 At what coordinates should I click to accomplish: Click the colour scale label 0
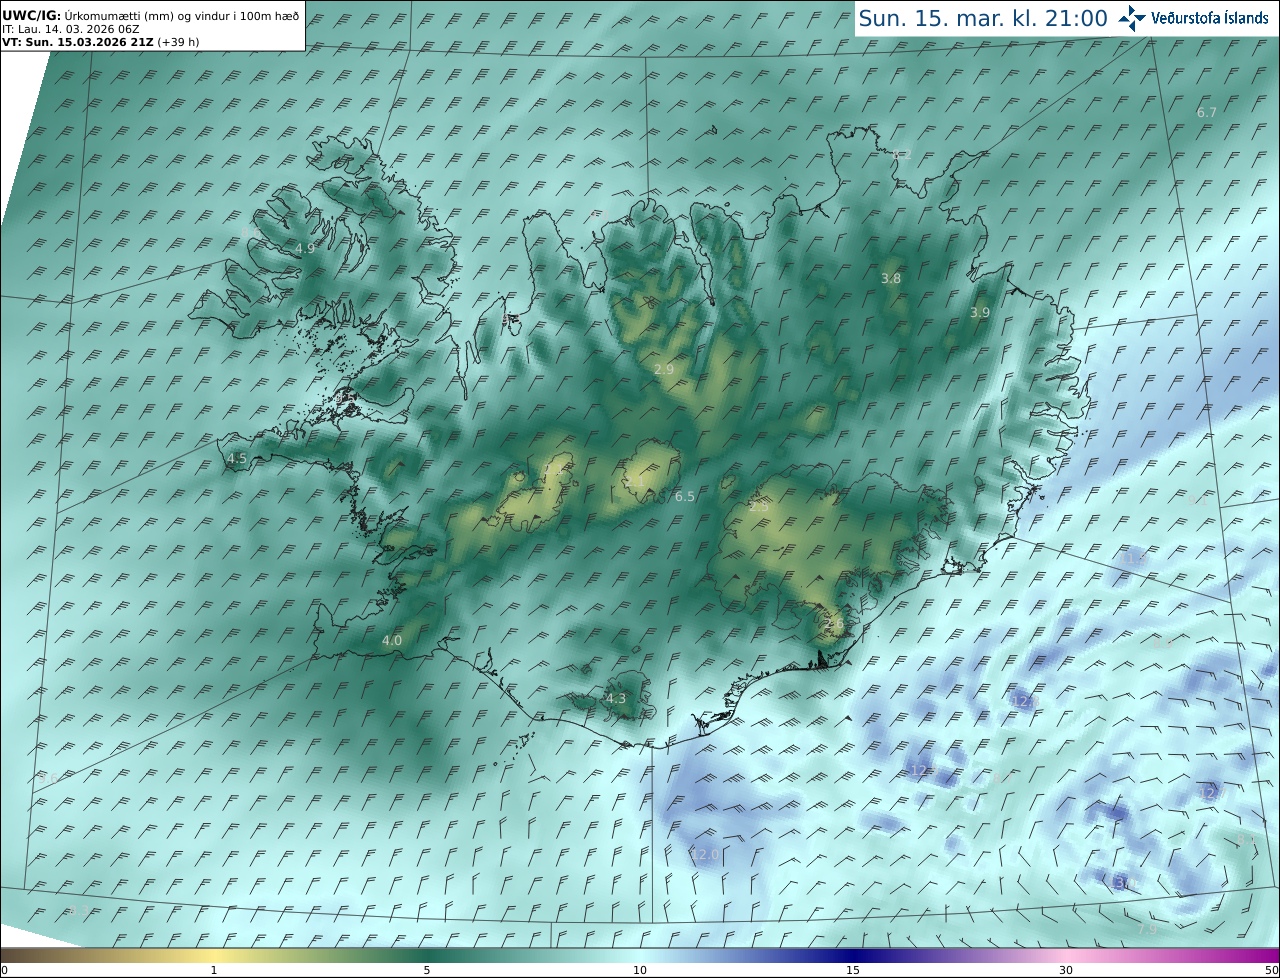tap(4, 970)
